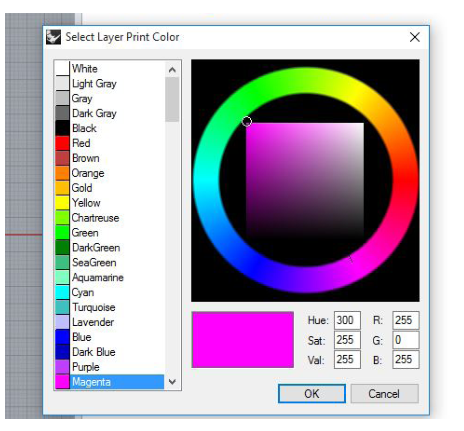Click the saturation-value square in the wheel
464x431 pixels.
pos(305,180)
